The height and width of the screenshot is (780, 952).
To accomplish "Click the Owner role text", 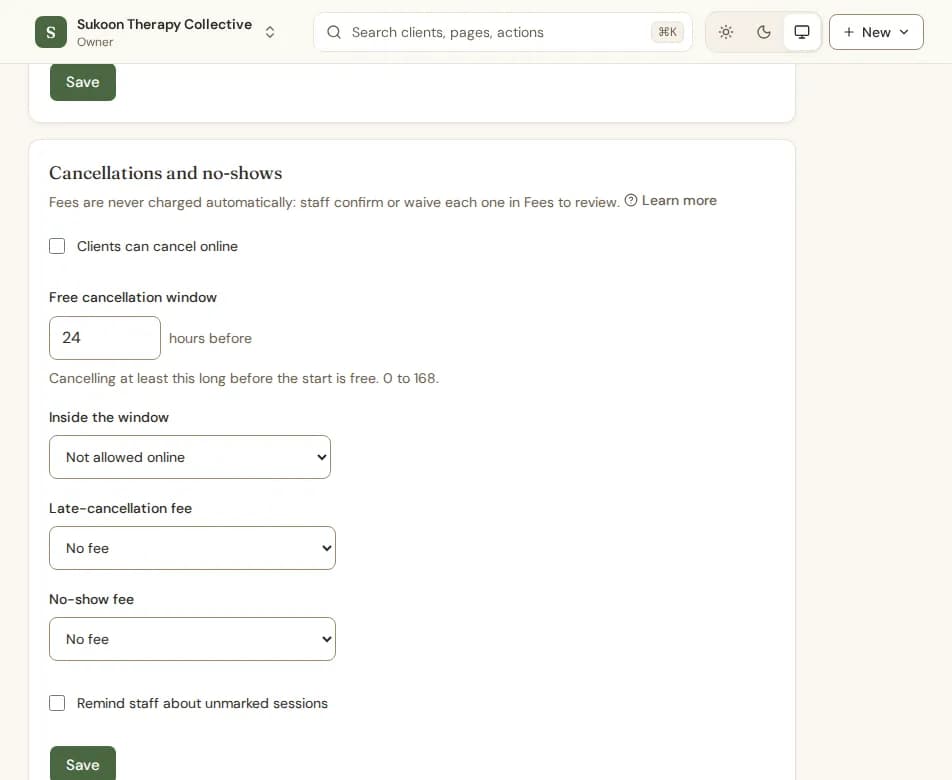I will [x=95, y=42].
